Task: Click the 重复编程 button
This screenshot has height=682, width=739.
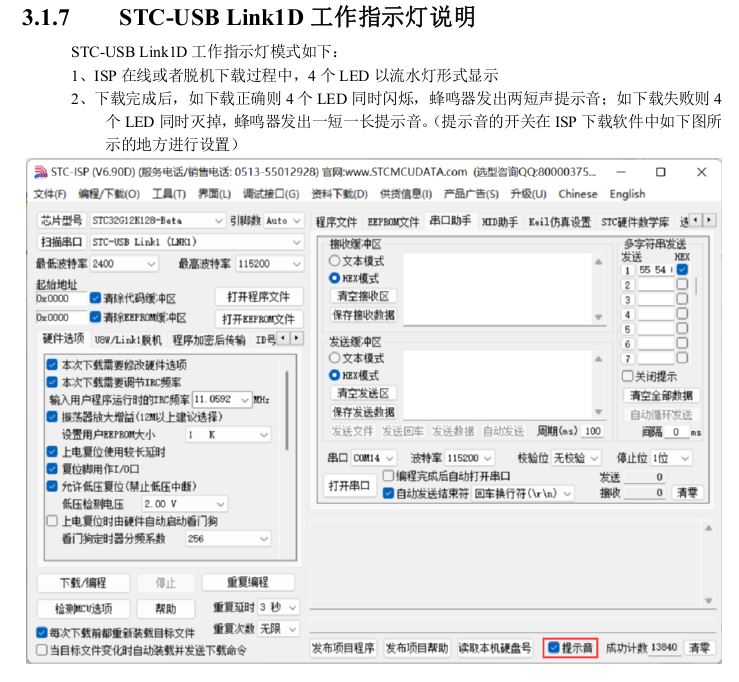Action: (247, 582)
